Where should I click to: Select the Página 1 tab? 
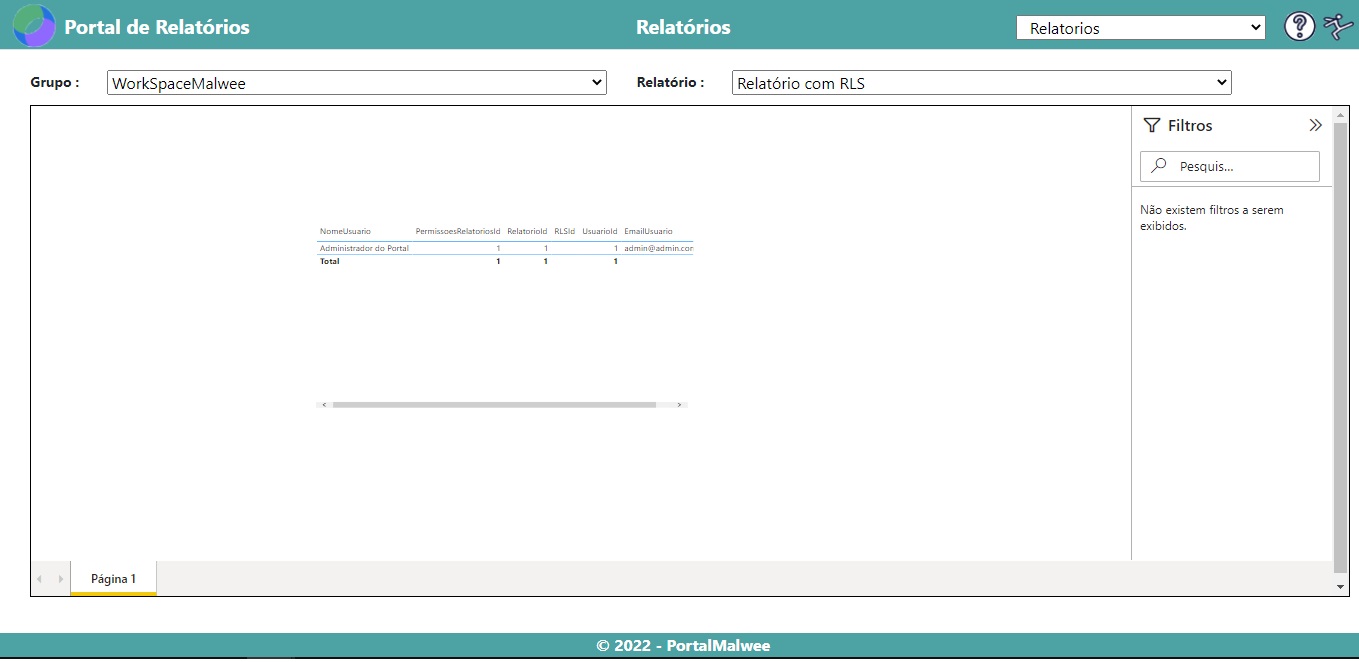point(113,579)
